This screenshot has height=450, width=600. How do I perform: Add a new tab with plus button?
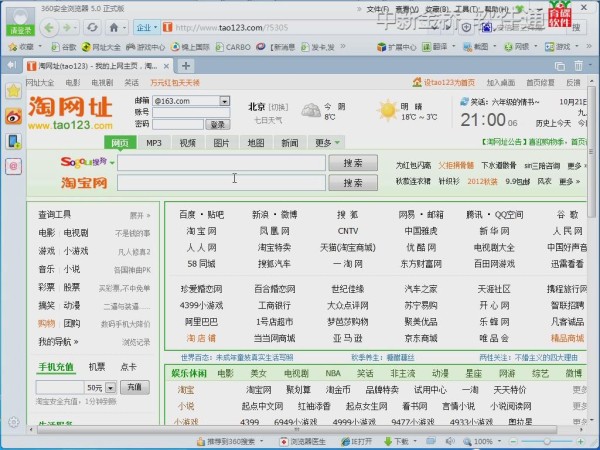[x=186, y=66]
